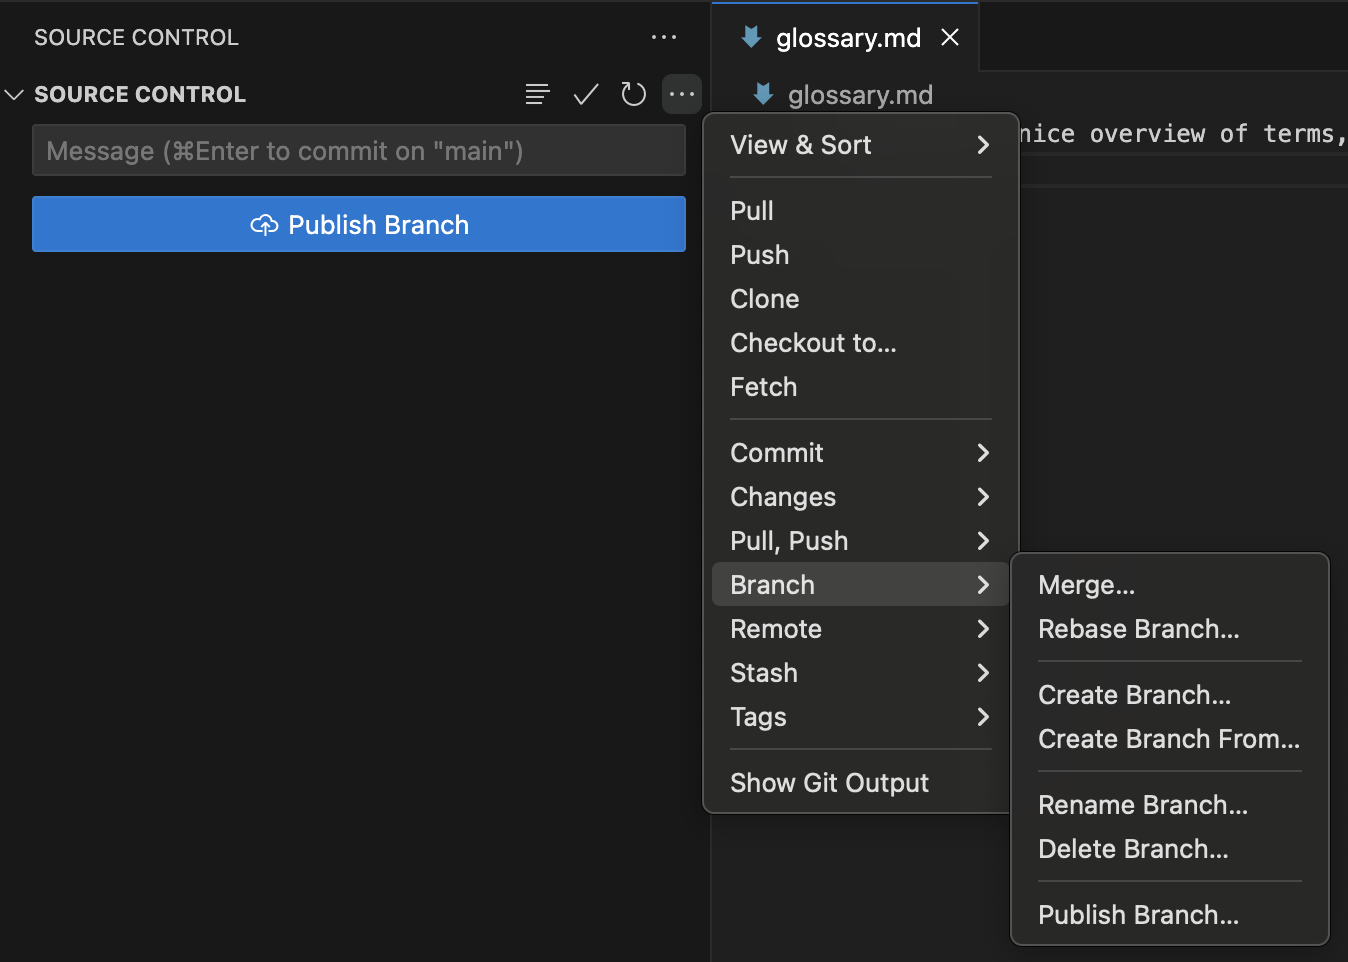This screenshot has width=1348, height=962.
Task: Open the Changes menu item
Action: point(860,497)
